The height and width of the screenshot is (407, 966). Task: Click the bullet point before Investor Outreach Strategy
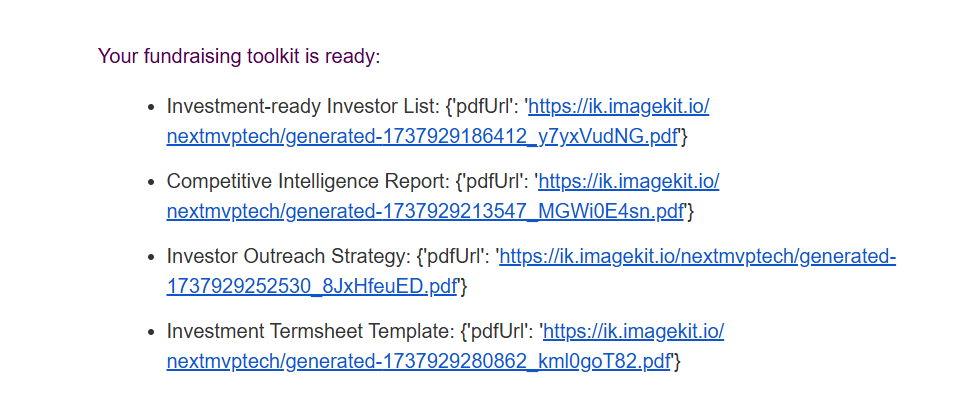pyautogui.click(x=152, y=258)
